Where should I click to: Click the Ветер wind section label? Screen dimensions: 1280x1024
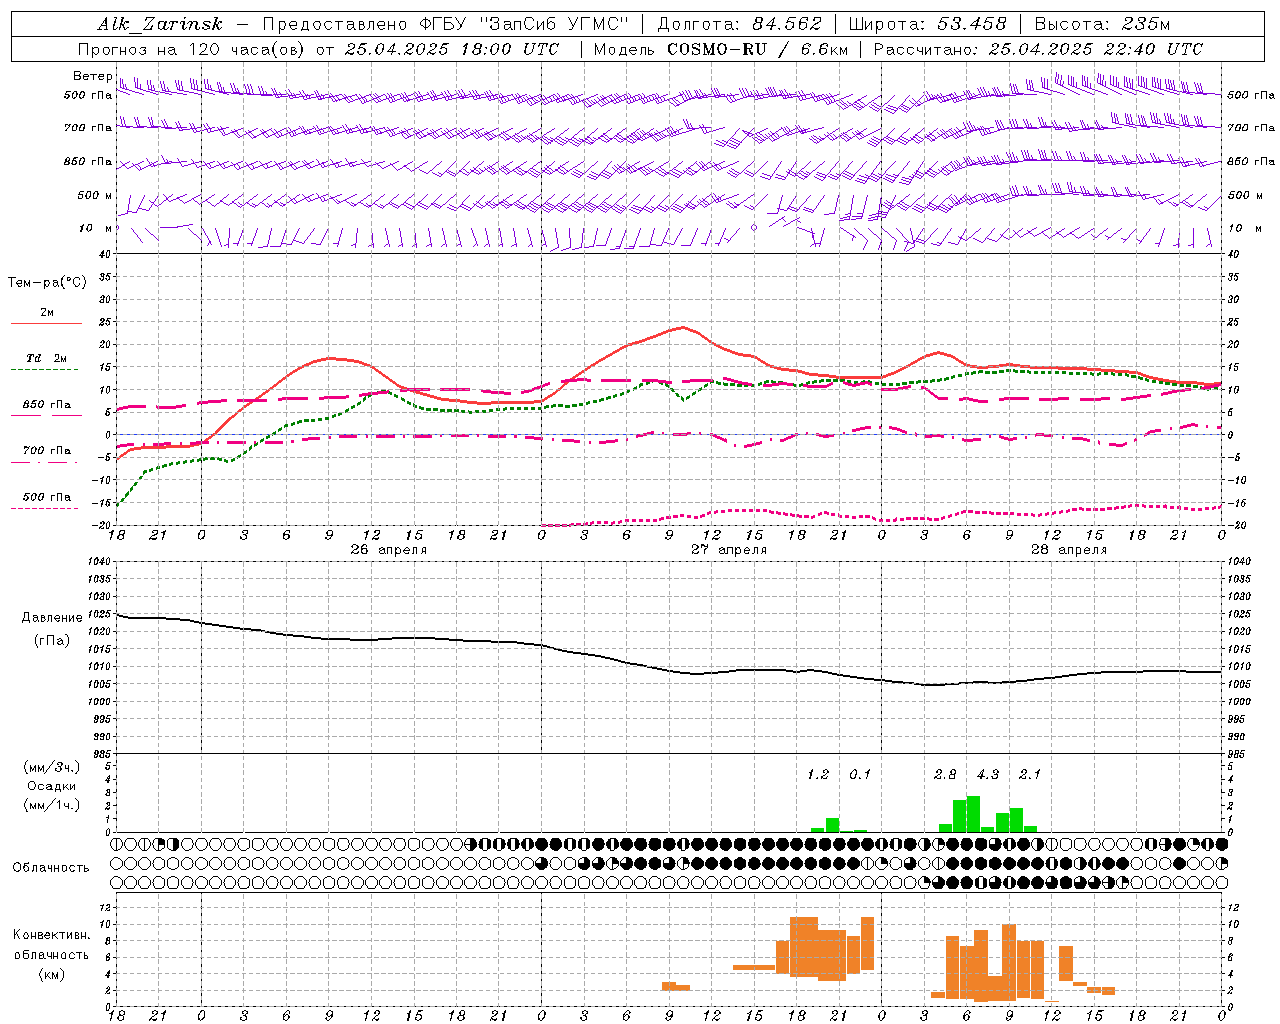pos(92,76)
